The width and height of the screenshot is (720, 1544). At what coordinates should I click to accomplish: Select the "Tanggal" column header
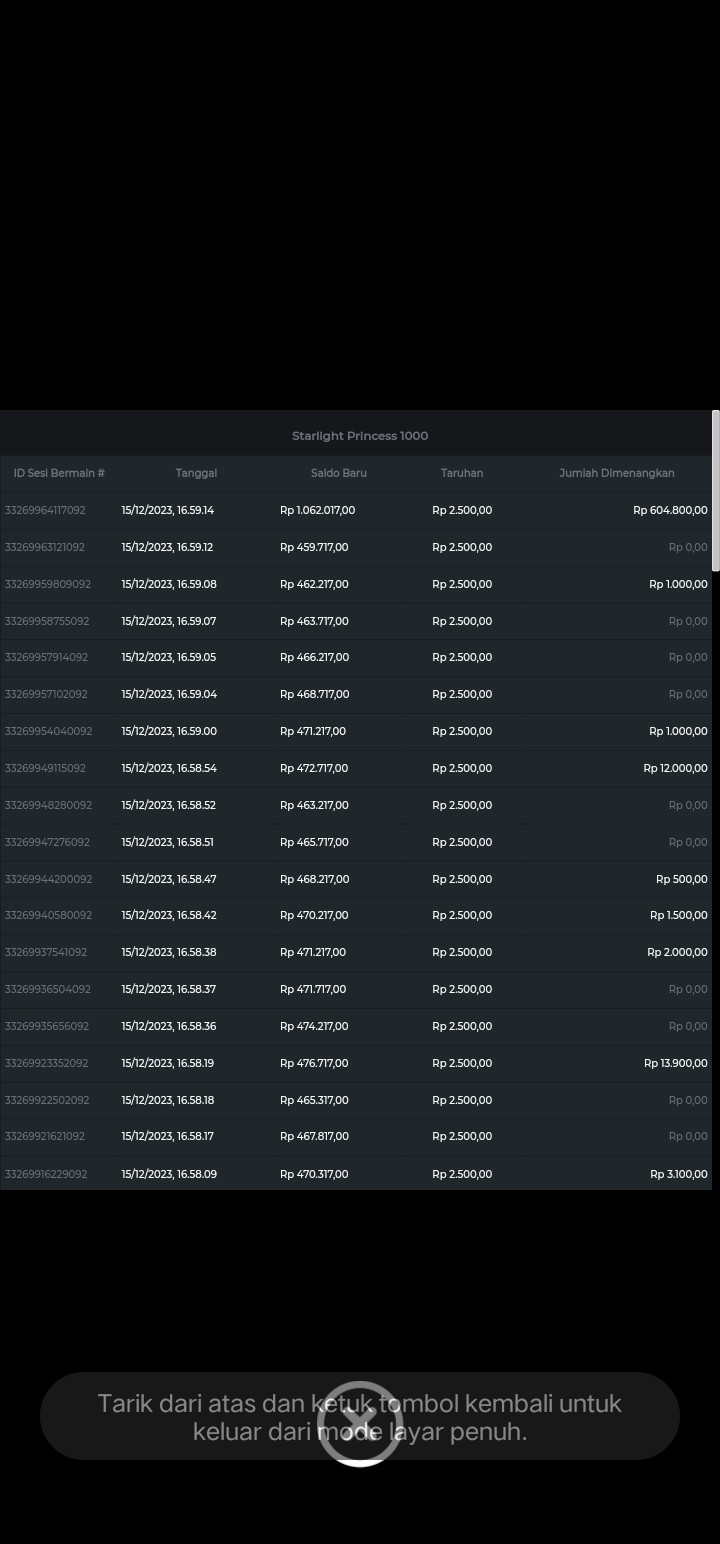(196, 473)
